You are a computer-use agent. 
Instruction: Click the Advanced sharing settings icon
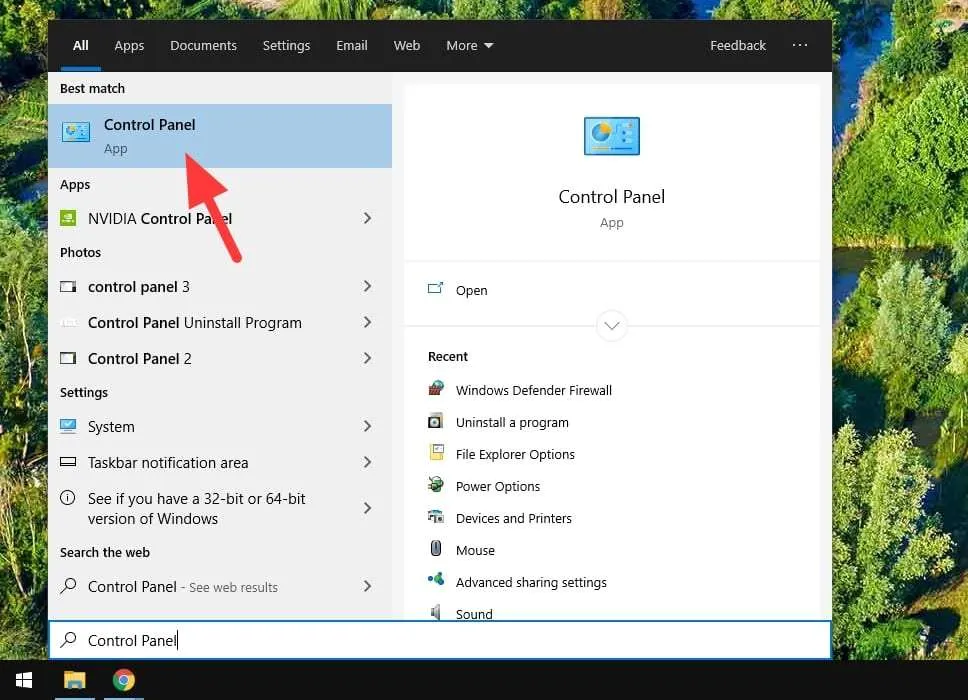[x=436, y=580]
